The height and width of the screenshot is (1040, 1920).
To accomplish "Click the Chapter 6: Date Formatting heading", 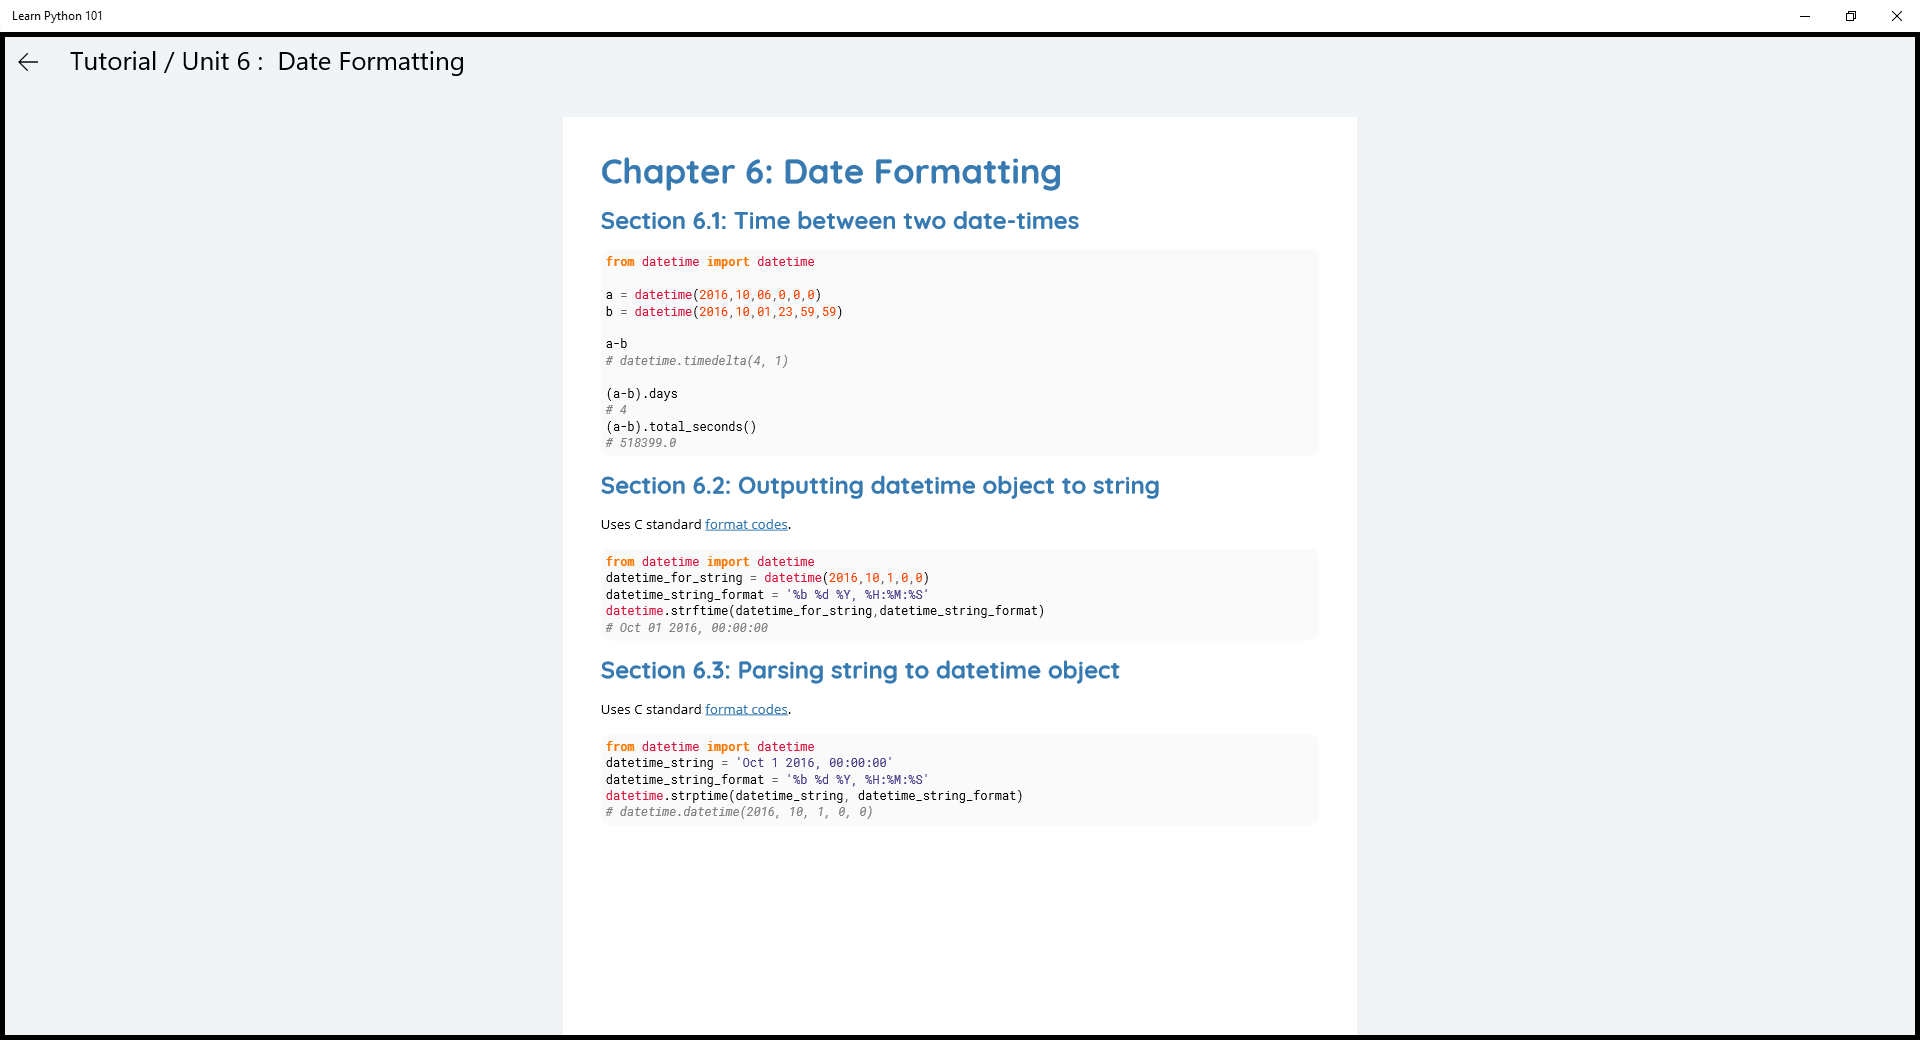I will [830, 172].
